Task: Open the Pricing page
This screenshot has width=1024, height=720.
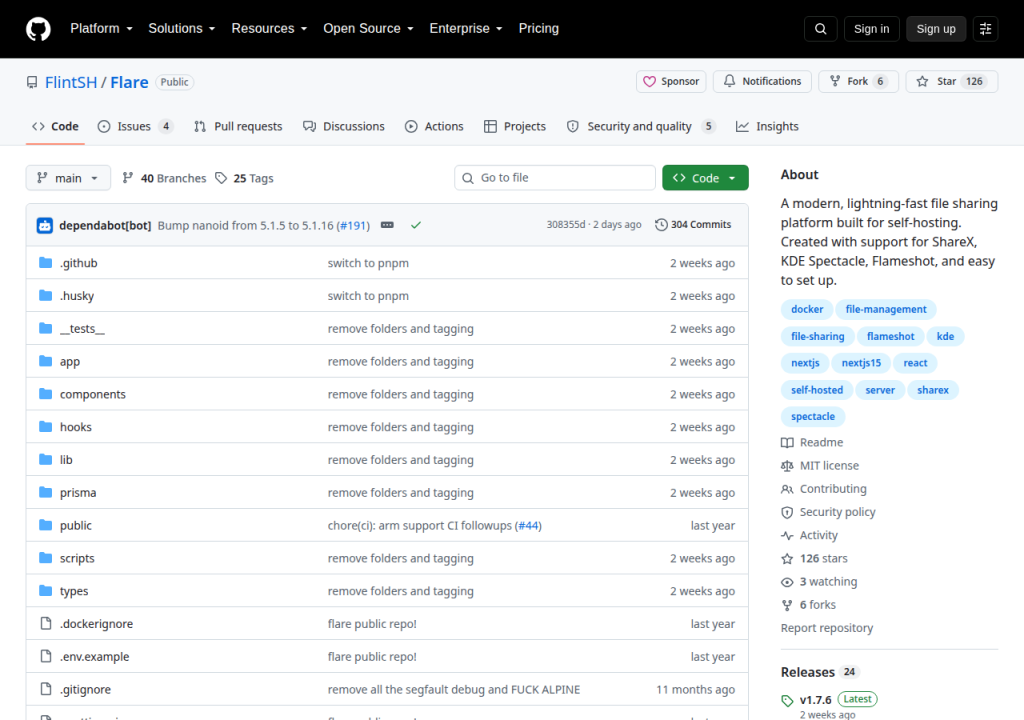Action: coord(538,28)
